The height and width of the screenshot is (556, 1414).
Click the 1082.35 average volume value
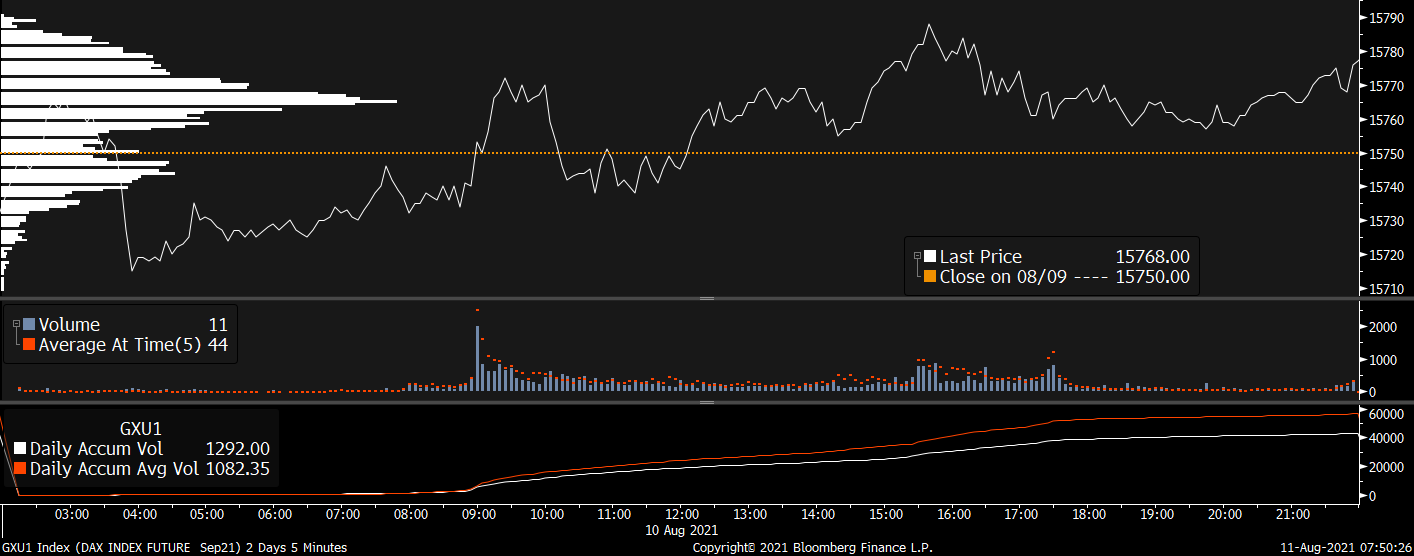pyautogui.click(x=237, y=468)
